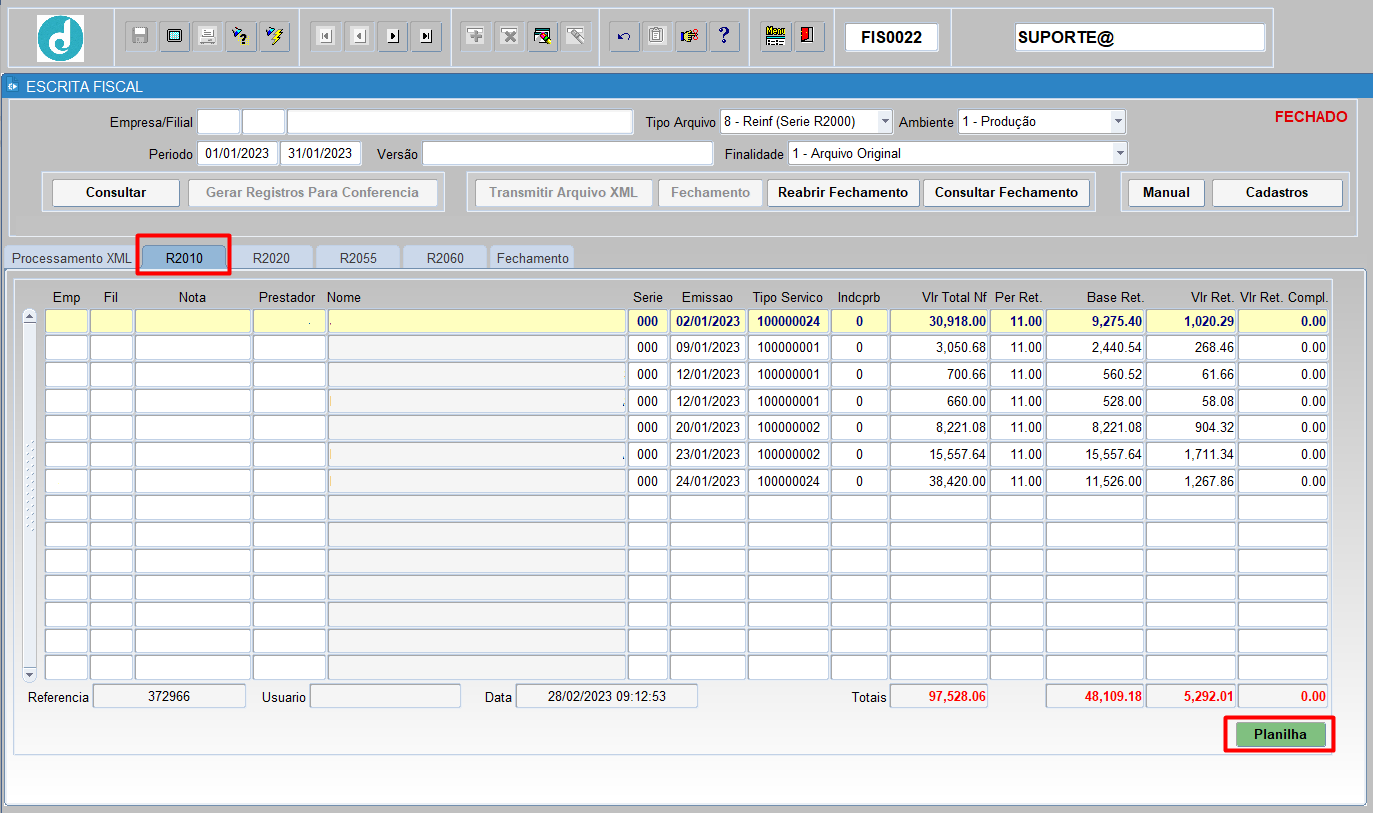This screenshot has height=813, width=1373.
Task: Click the Execute Query lightning icon
Action: coord(273,37)
